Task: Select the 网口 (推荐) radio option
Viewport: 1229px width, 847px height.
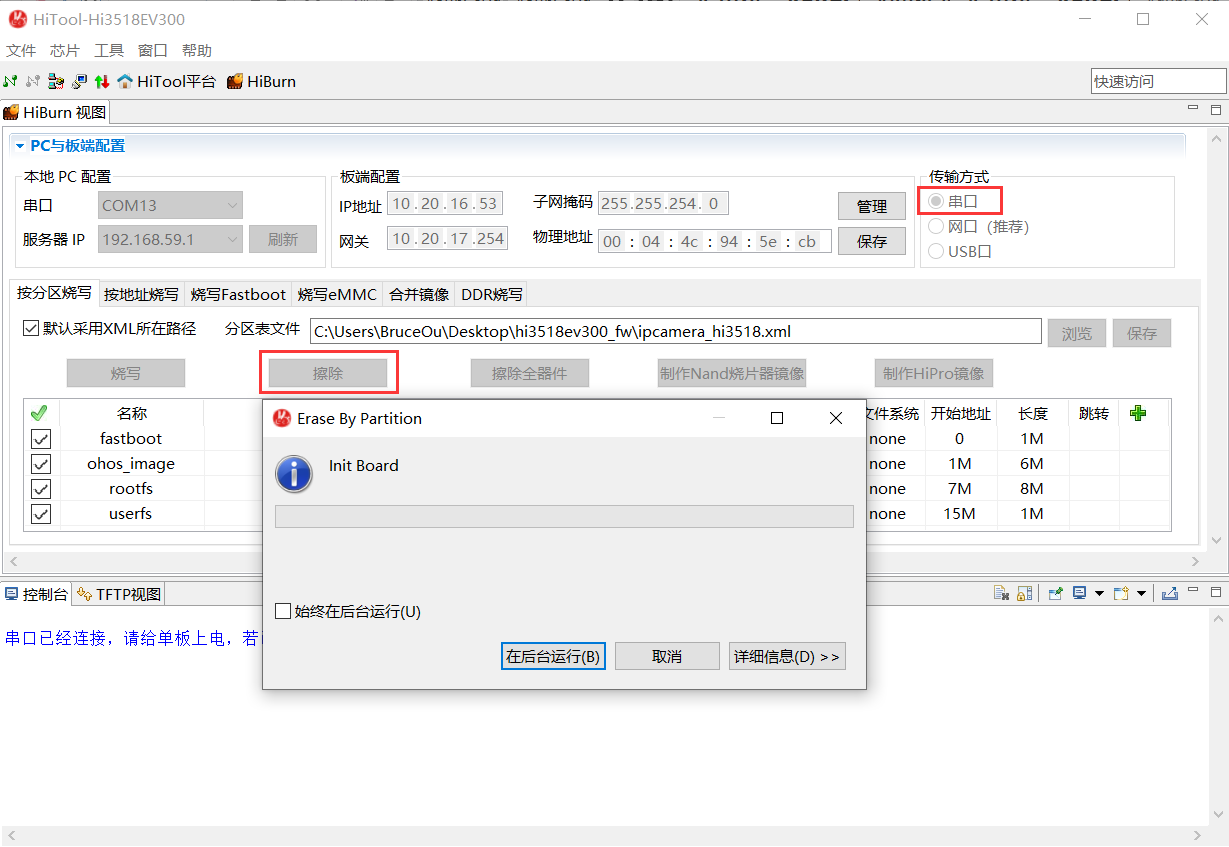Action: tap(936, 226)
